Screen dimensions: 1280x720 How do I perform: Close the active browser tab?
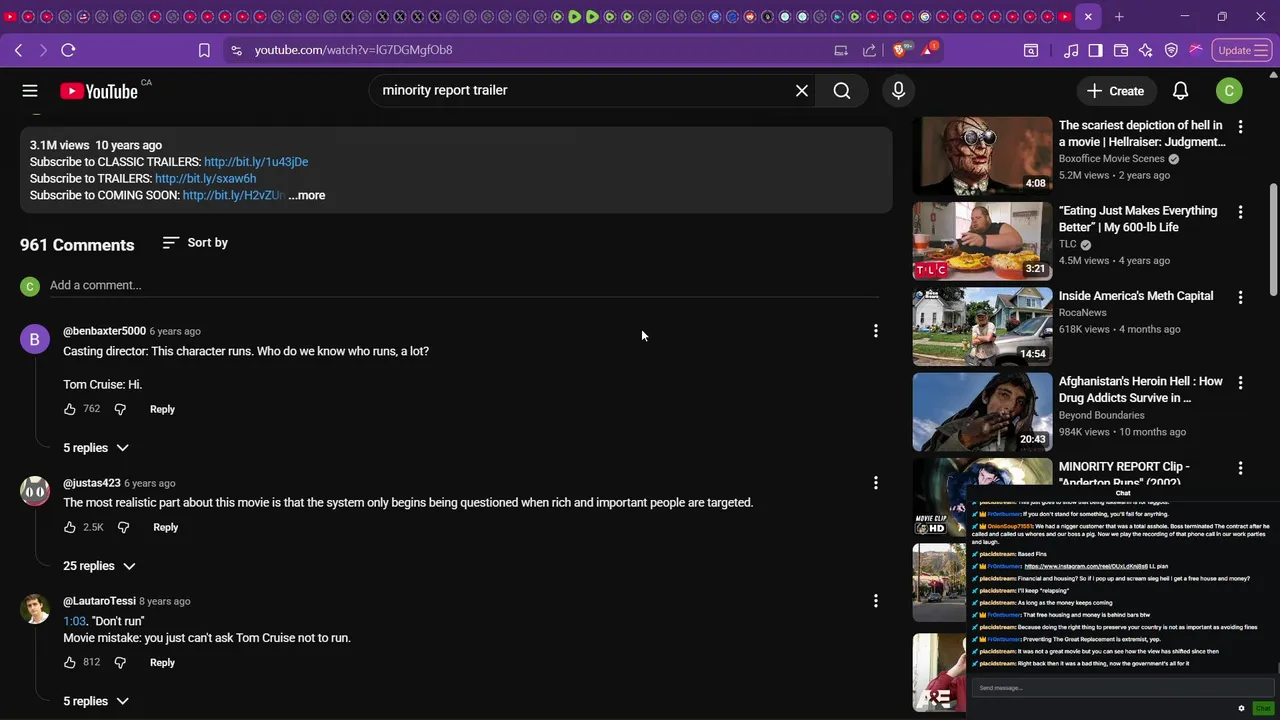[x=1088, y=16]
